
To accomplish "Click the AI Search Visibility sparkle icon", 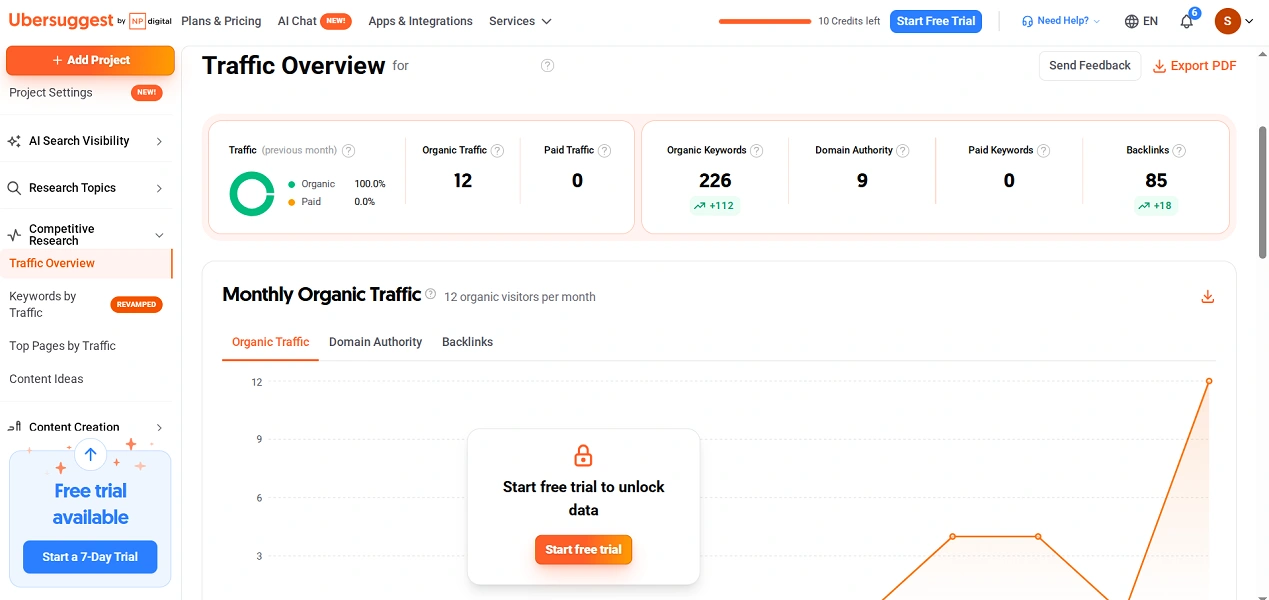I will [14, 141].
